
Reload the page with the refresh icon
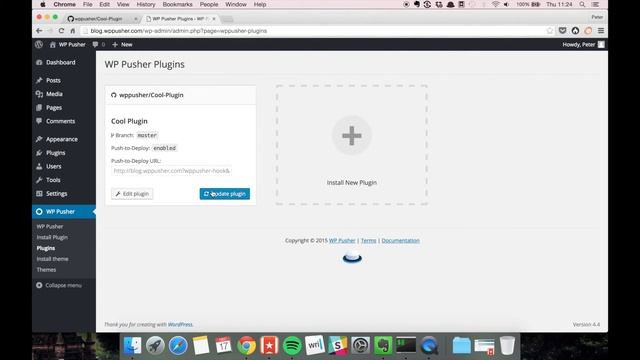point(61,31)
